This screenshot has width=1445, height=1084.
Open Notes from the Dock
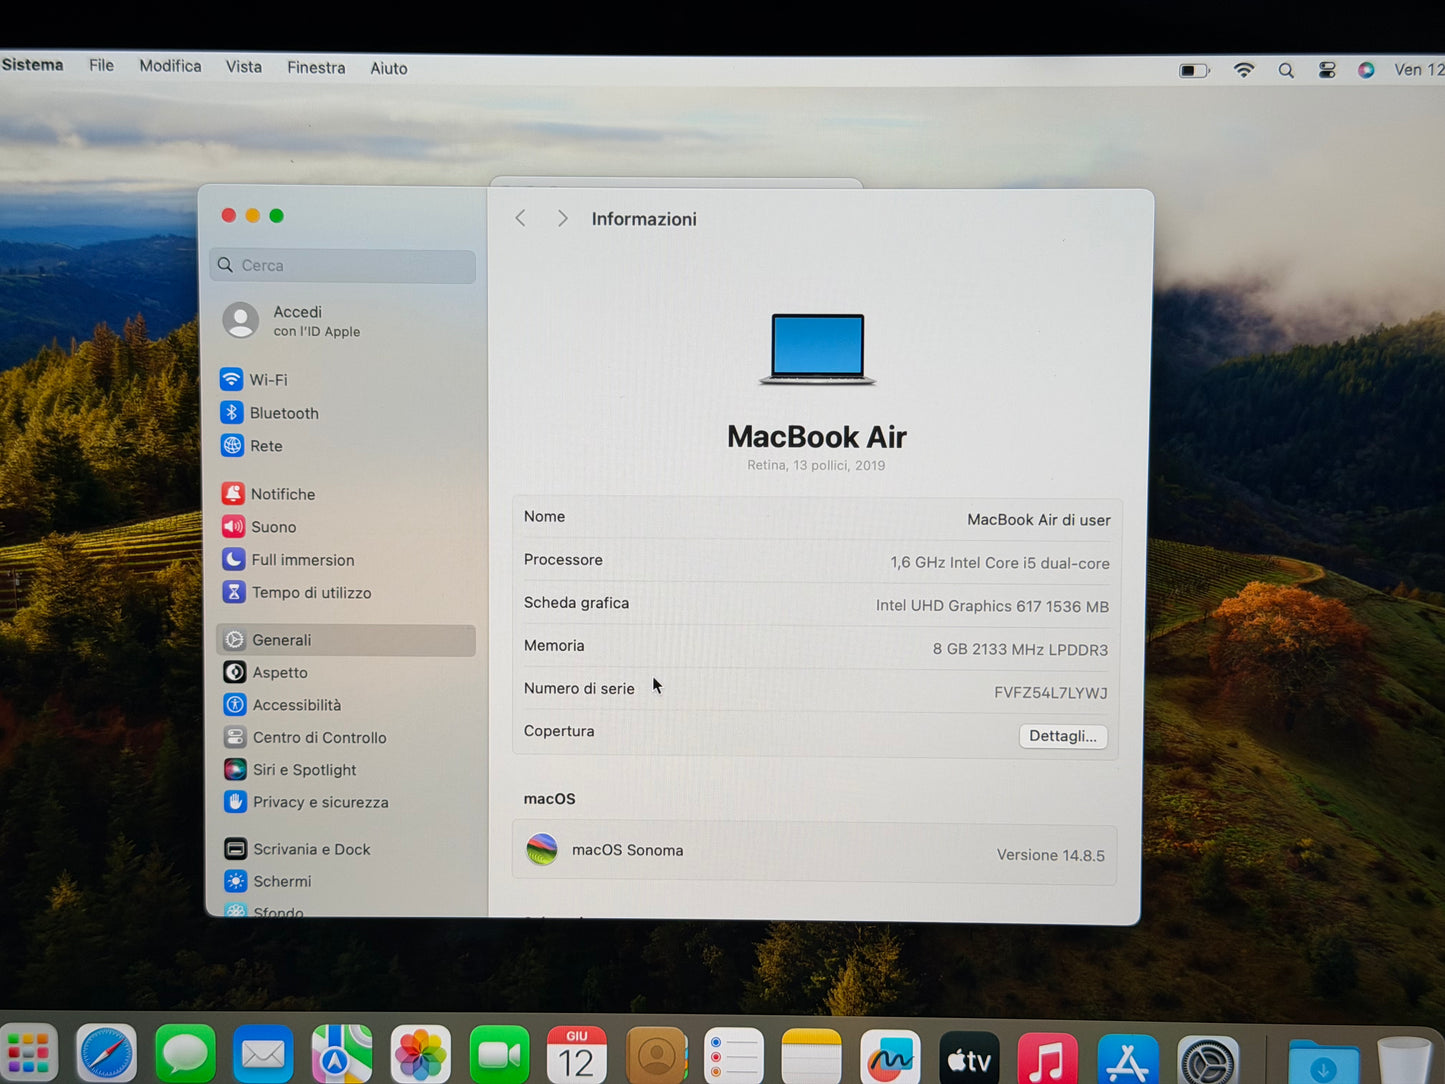[x=811, y=1057]
